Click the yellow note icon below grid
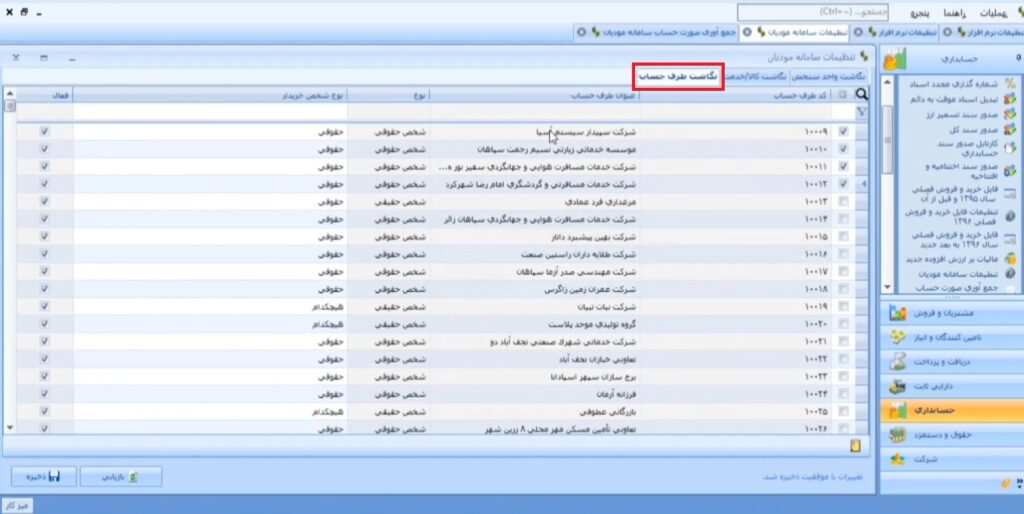This screenshot has height=514, width=1024. [x=856, y=446]
